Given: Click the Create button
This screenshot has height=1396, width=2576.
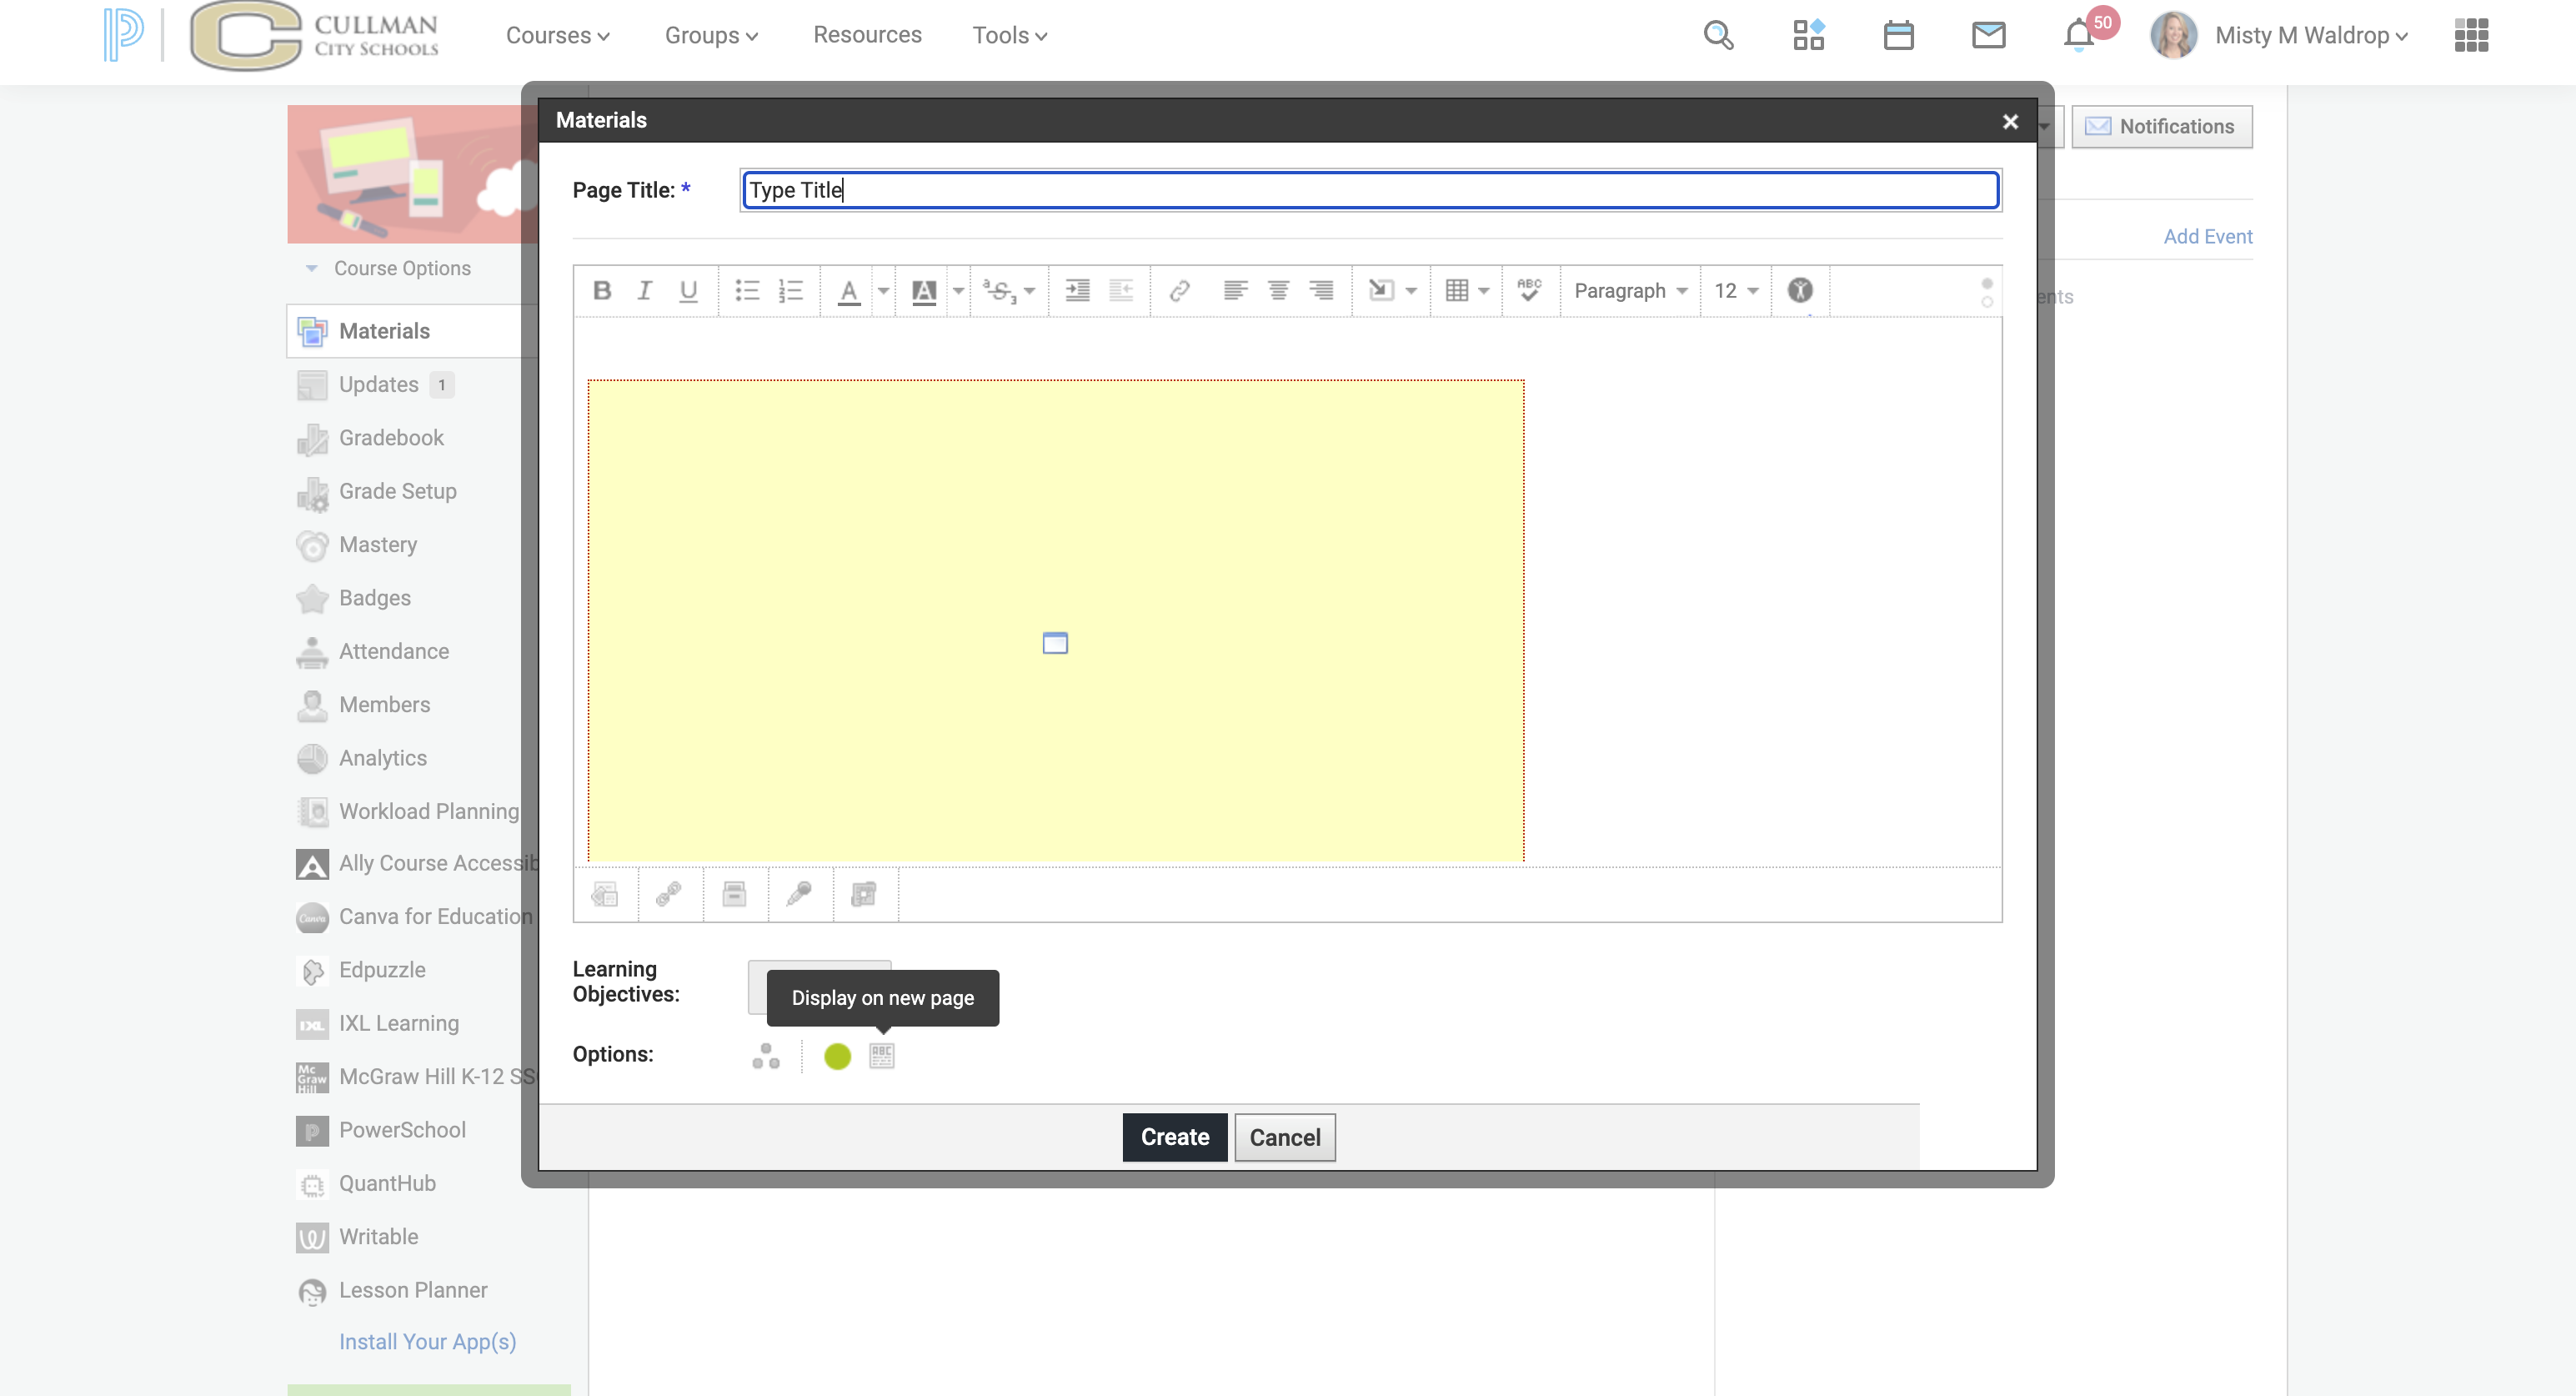Looking at the screenshot, I should point(1175,1137).
